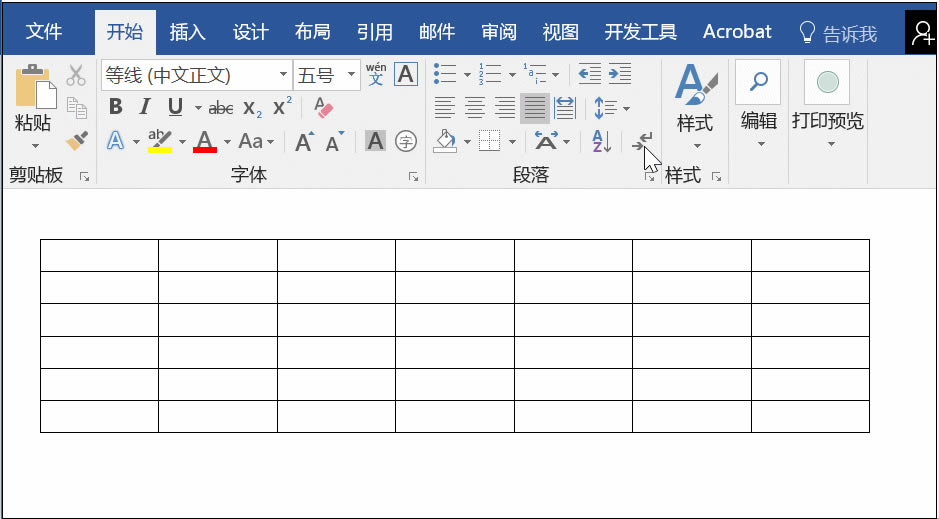Click the enclosed character icon
The width and height of the screenshot is (939, 519).
pyautogui.click(x=406, y=142)
